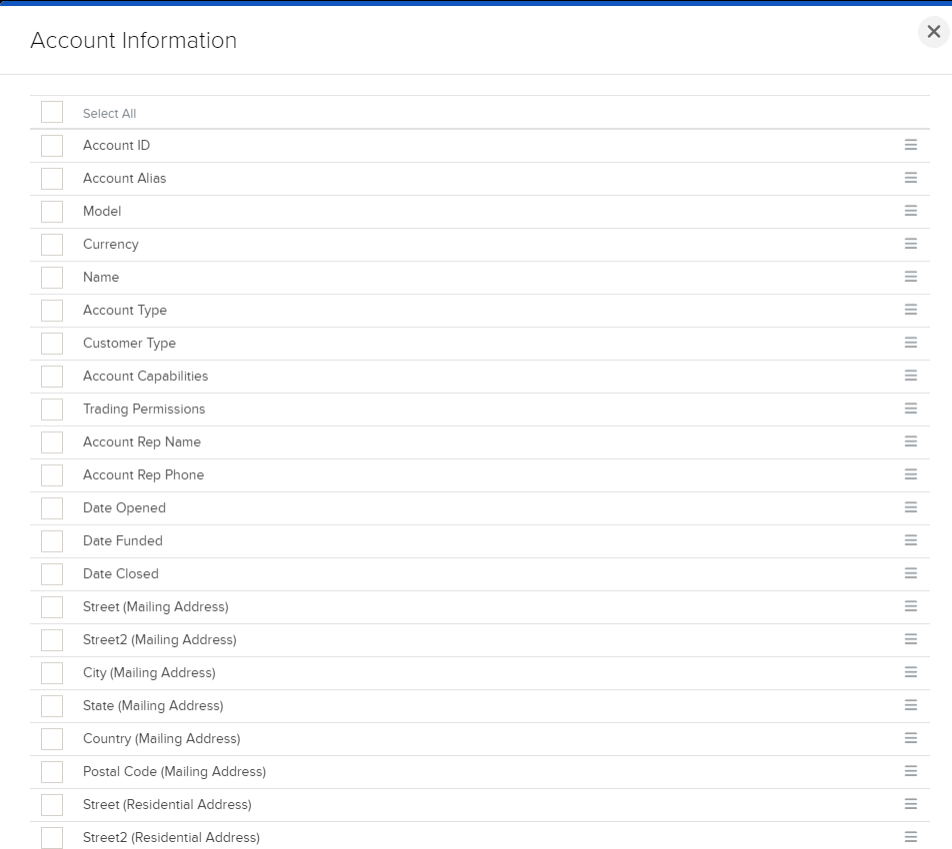Click the drag handle for Country (Mailing Address)
952x849 pixels.
tap(911, 738)
